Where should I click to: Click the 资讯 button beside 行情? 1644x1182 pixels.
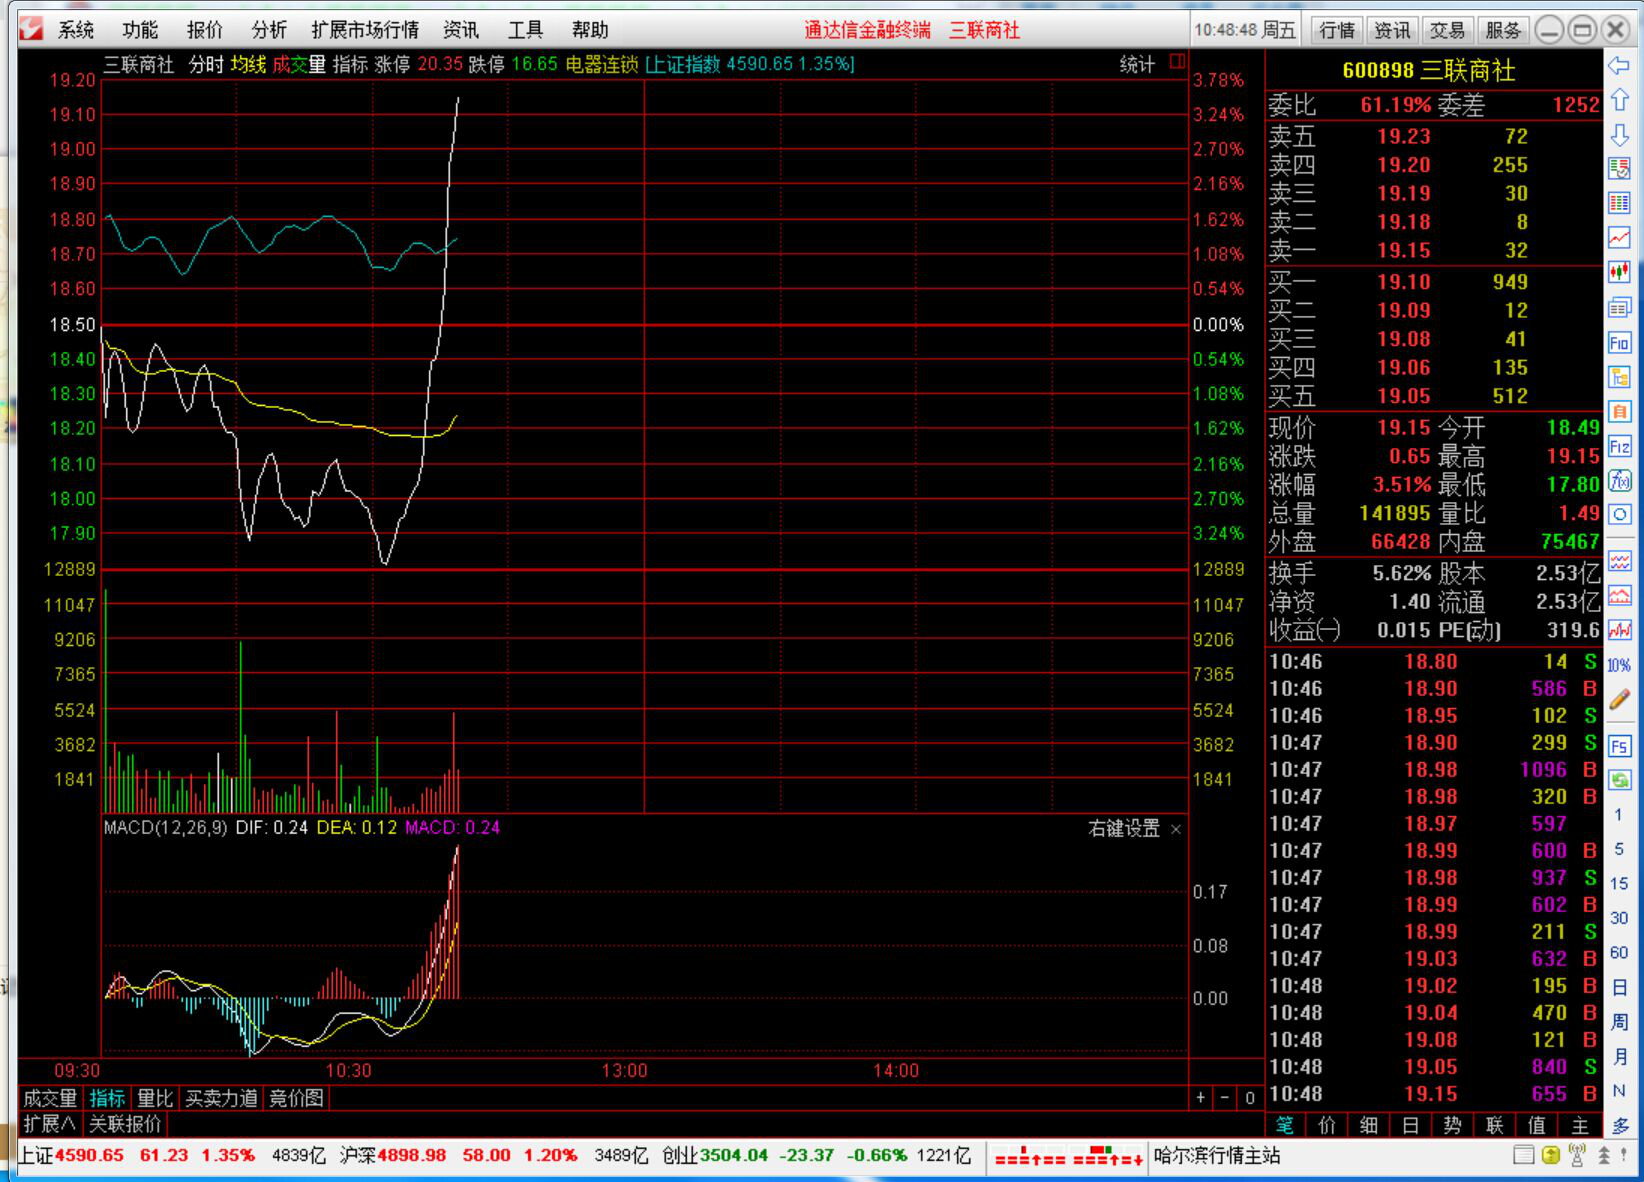pos(1392,30)
